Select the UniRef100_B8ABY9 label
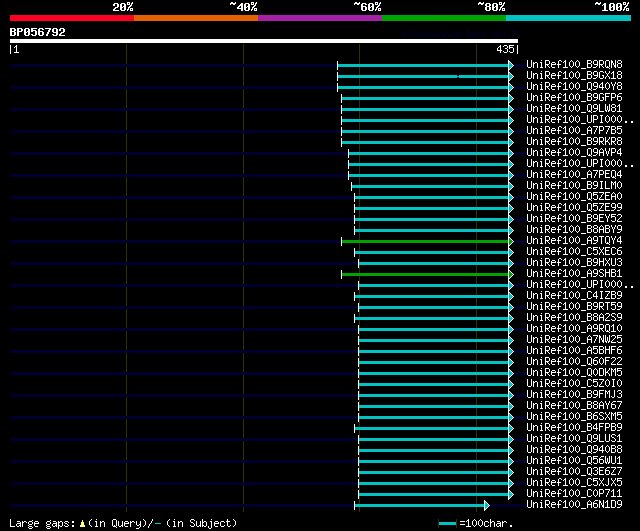The image size is (640, 531). 574,229
